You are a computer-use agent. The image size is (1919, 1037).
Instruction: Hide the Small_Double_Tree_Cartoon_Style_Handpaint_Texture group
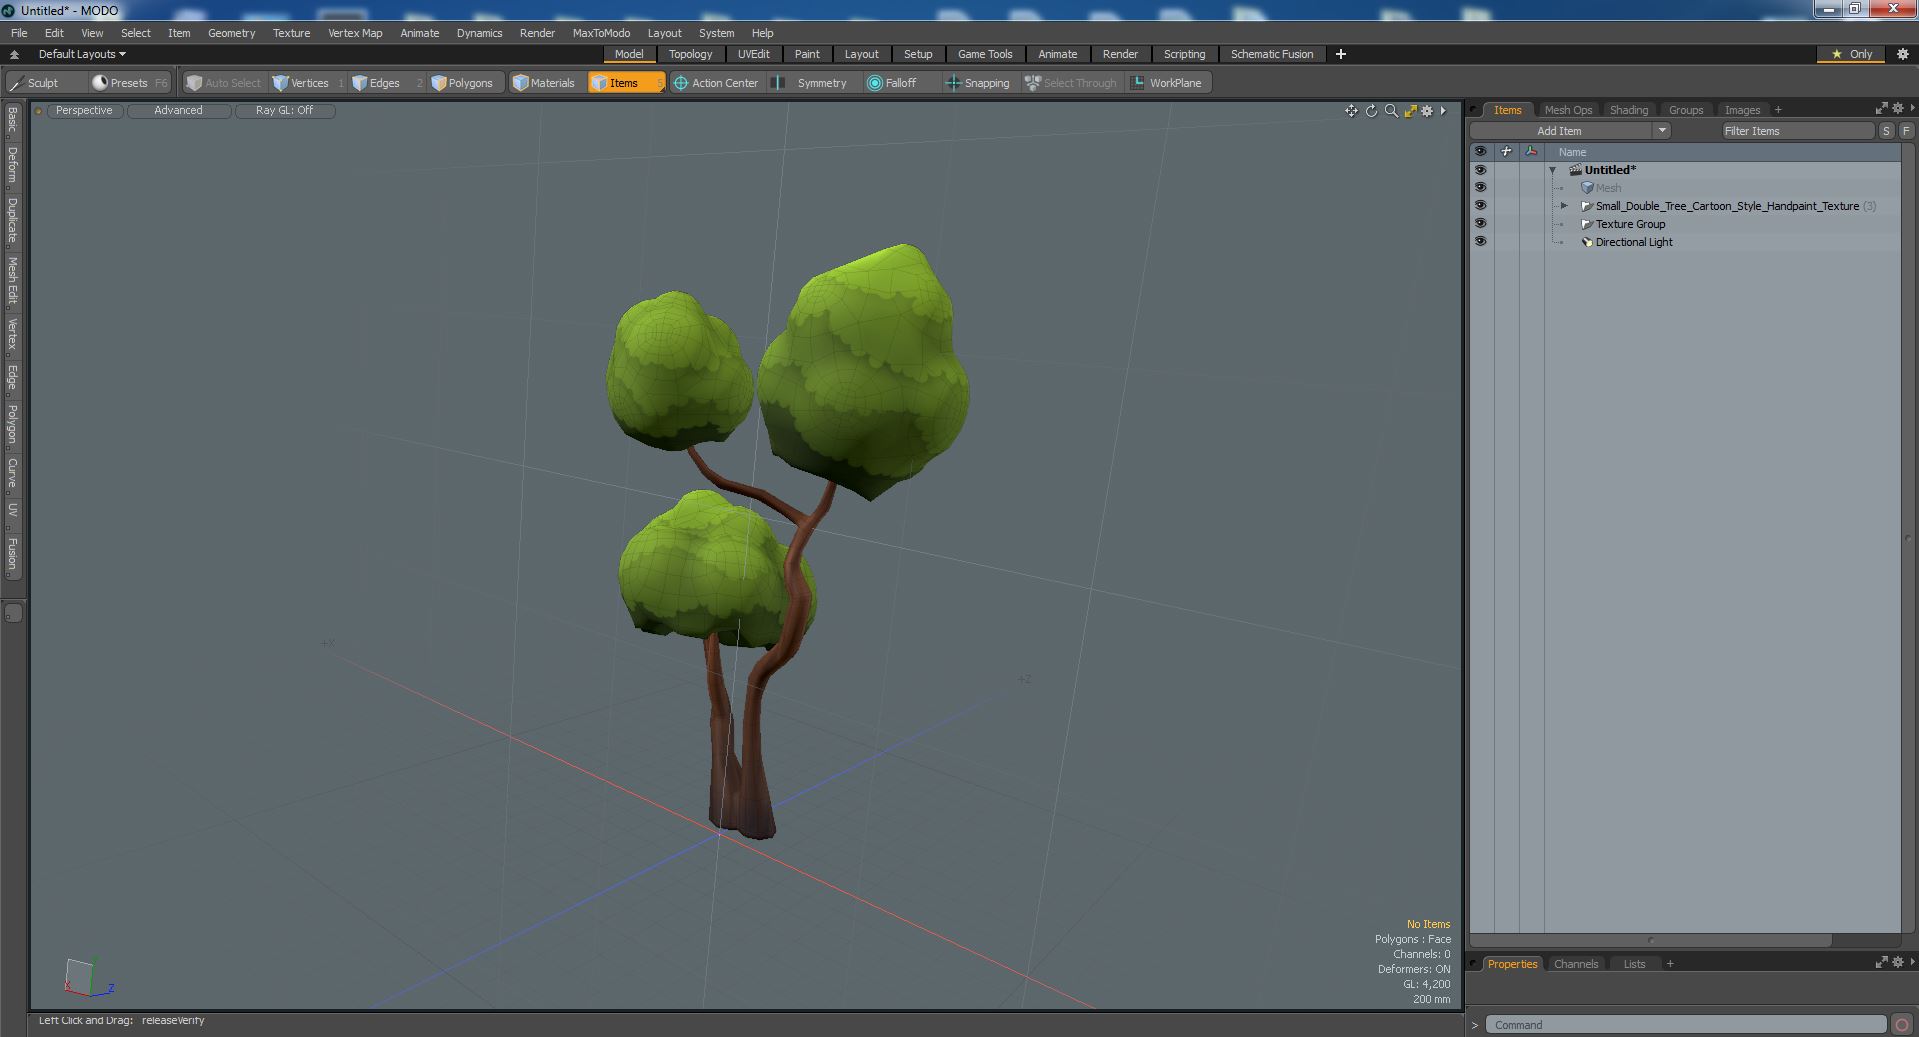1480,206
